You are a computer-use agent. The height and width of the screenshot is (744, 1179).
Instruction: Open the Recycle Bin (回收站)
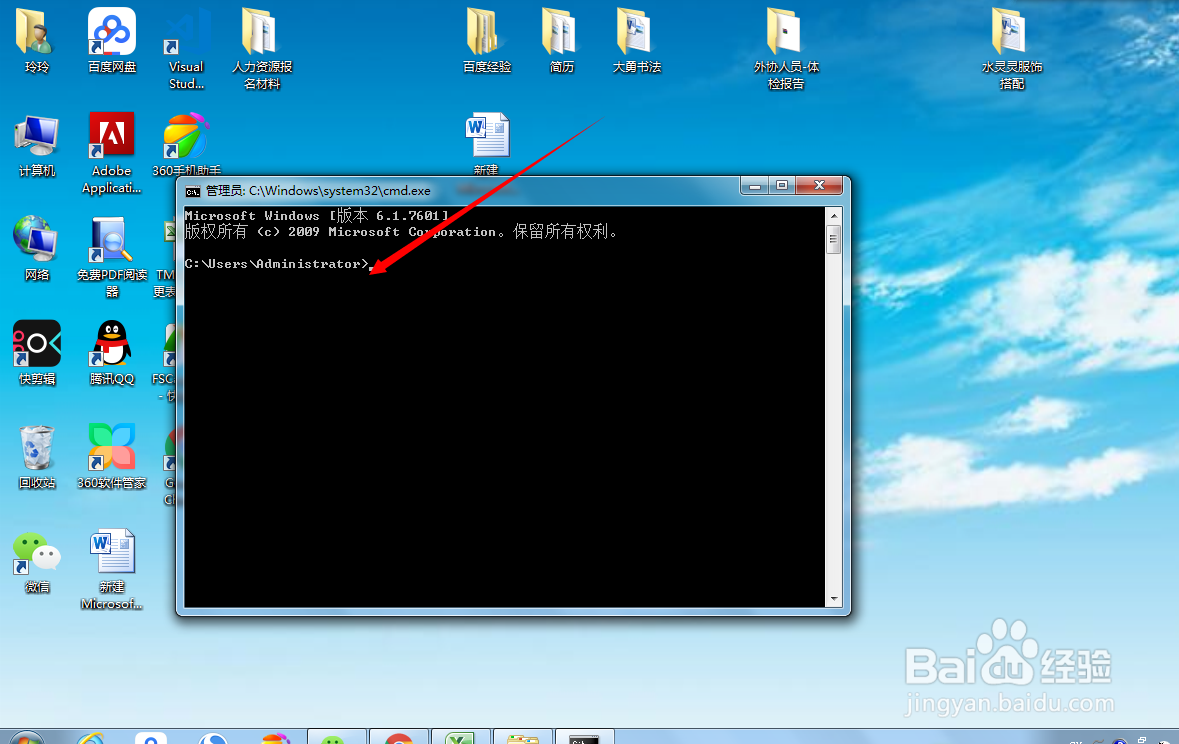point(36,450)
